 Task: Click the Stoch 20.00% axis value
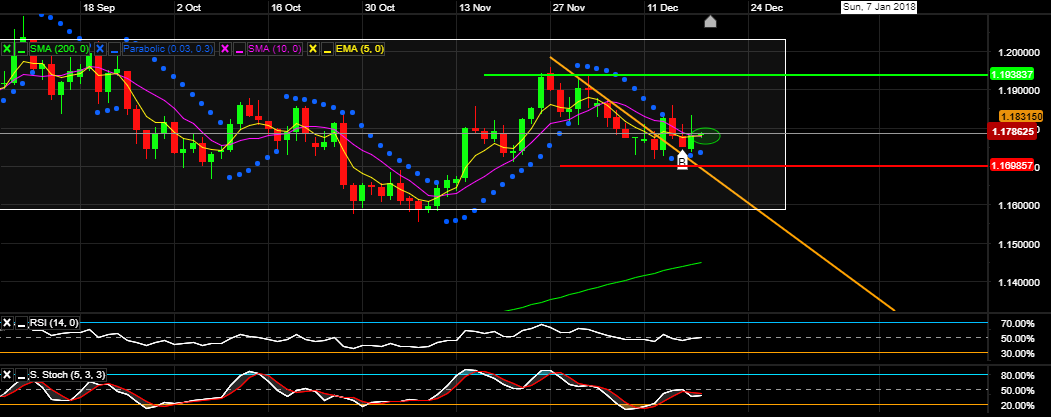click(x=1015, y=405)
